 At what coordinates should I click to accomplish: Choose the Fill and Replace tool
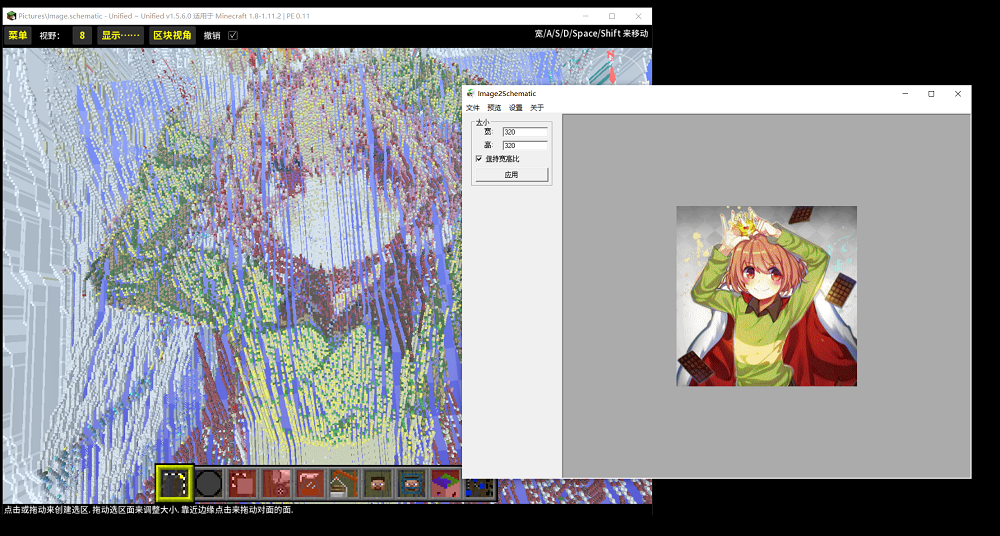pos(276,484)
